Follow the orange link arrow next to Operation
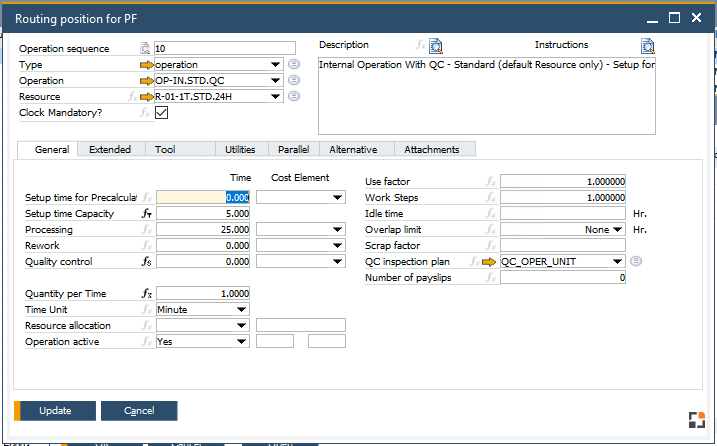Image resolution: width=717 pixels, height=446 pixels. pos(147,81)
